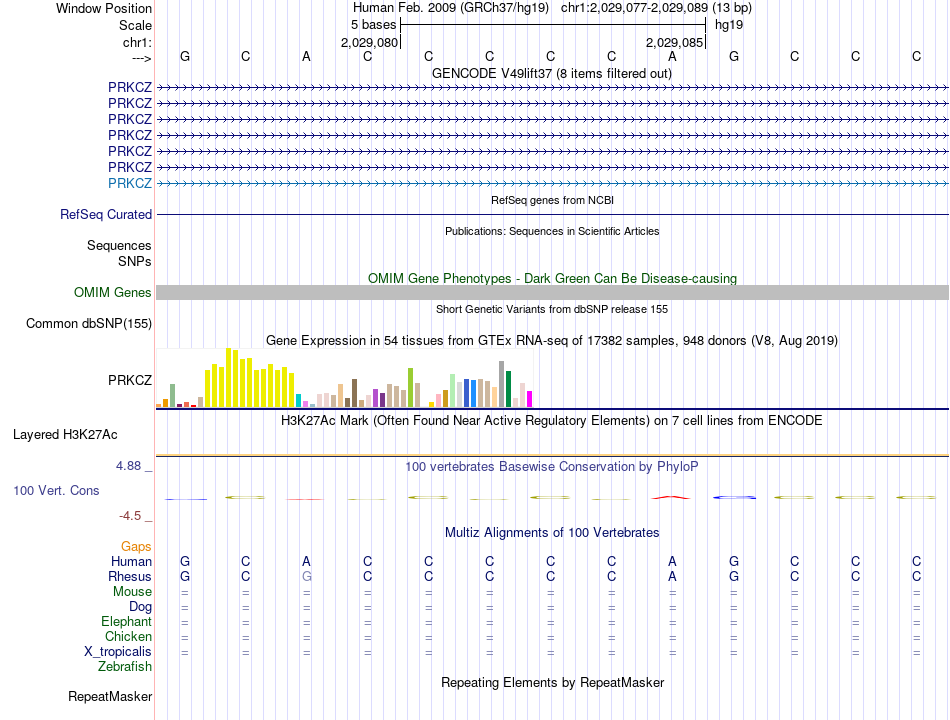Viewport: 950px width, 720px height.
Task: Open the RefSeq Curated track label
Action: tap(106, 215)
